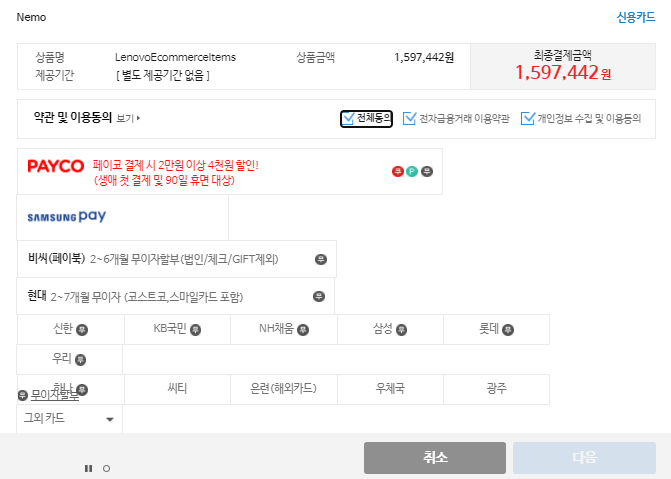Click the 약관 및 이용동의 heading
The width and height of the screenshot is (671, 479).
(73, 117)
